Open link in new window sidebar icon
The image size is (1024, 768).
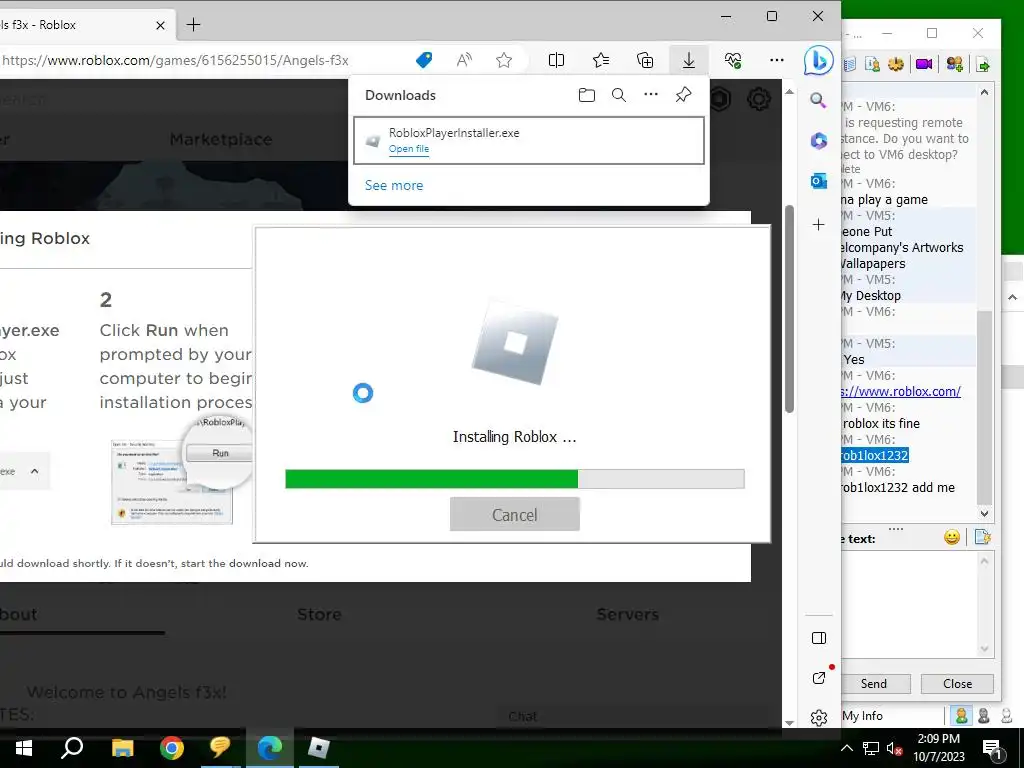point(819,678)
